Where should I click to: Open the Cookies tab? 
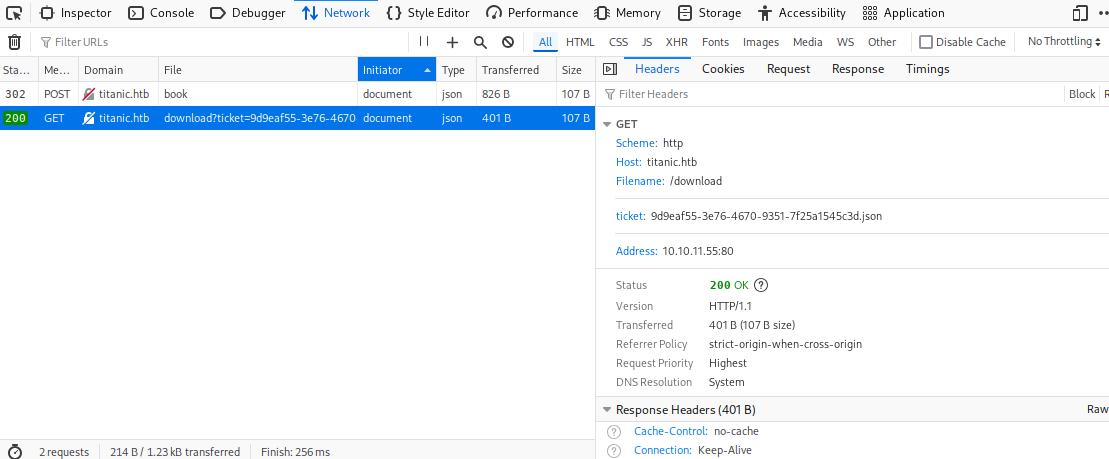click(x=723, y=69)
